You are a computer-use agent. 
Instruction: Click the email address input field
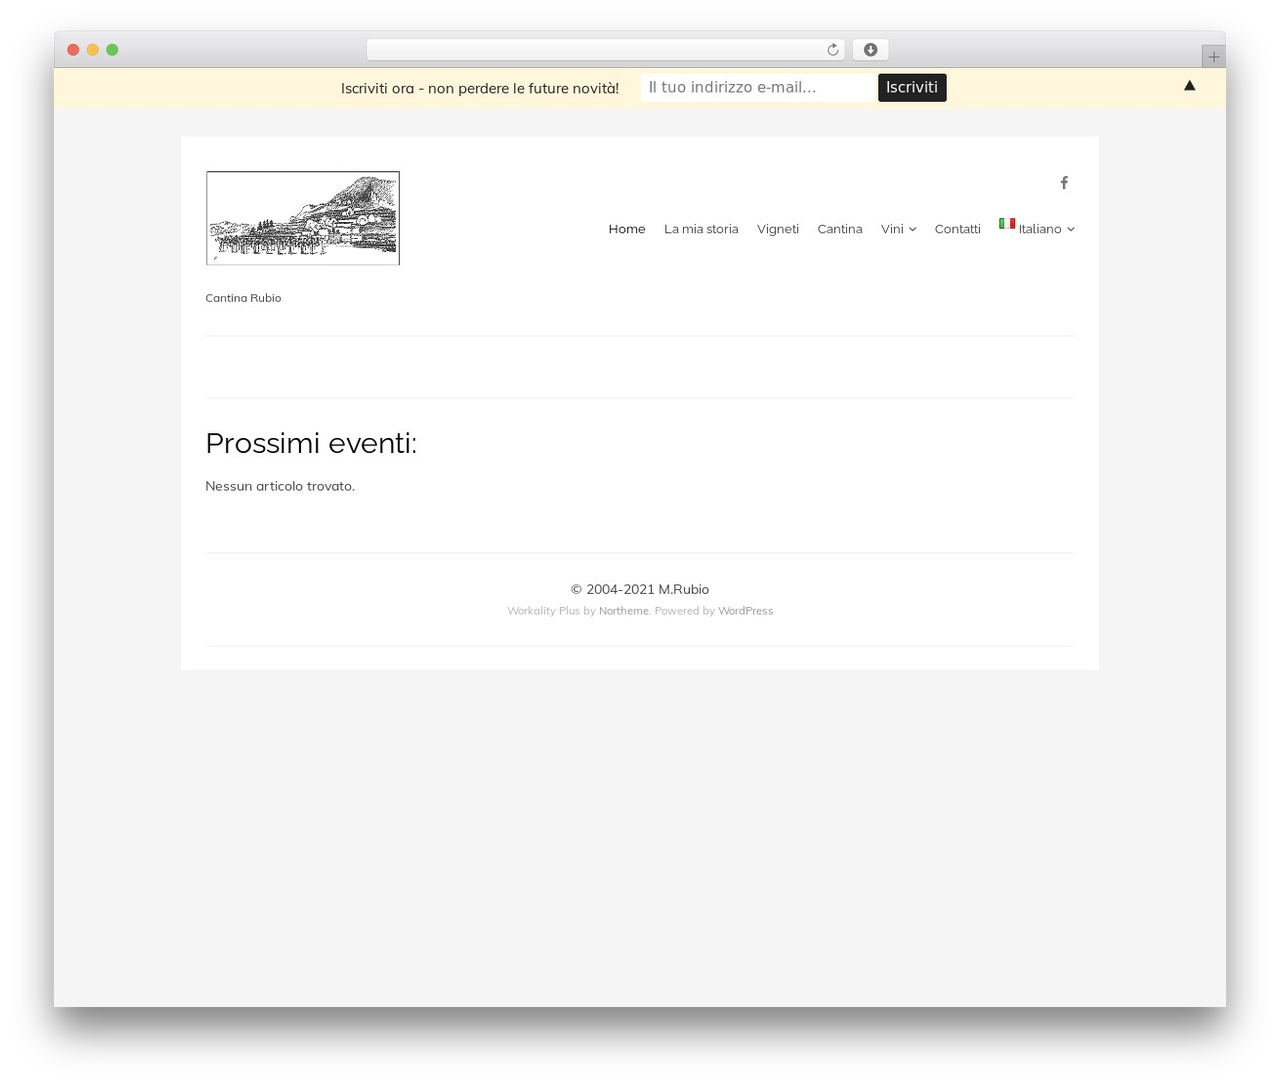pyautogui.click(x=757, y=88)
